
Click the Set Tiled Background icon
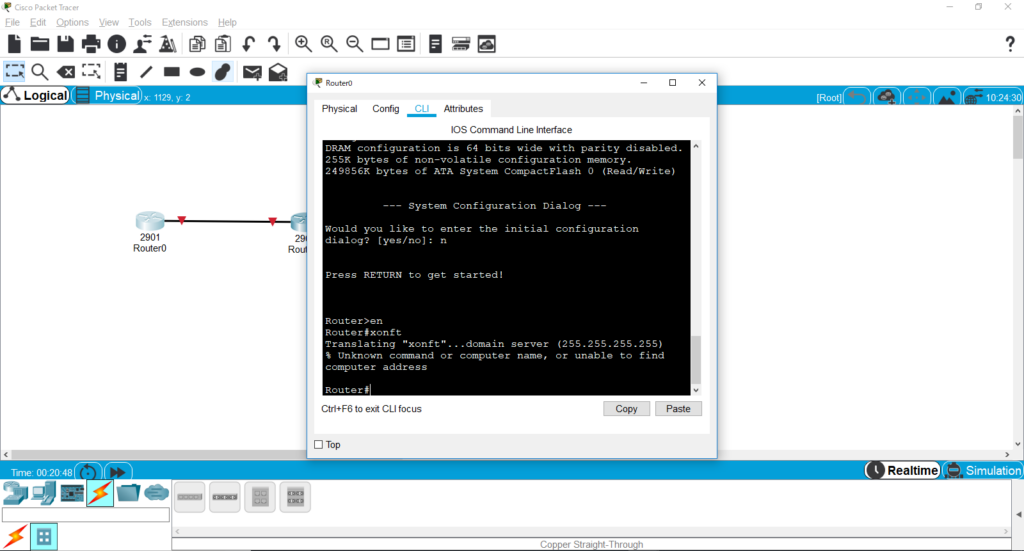pos(946,97)
